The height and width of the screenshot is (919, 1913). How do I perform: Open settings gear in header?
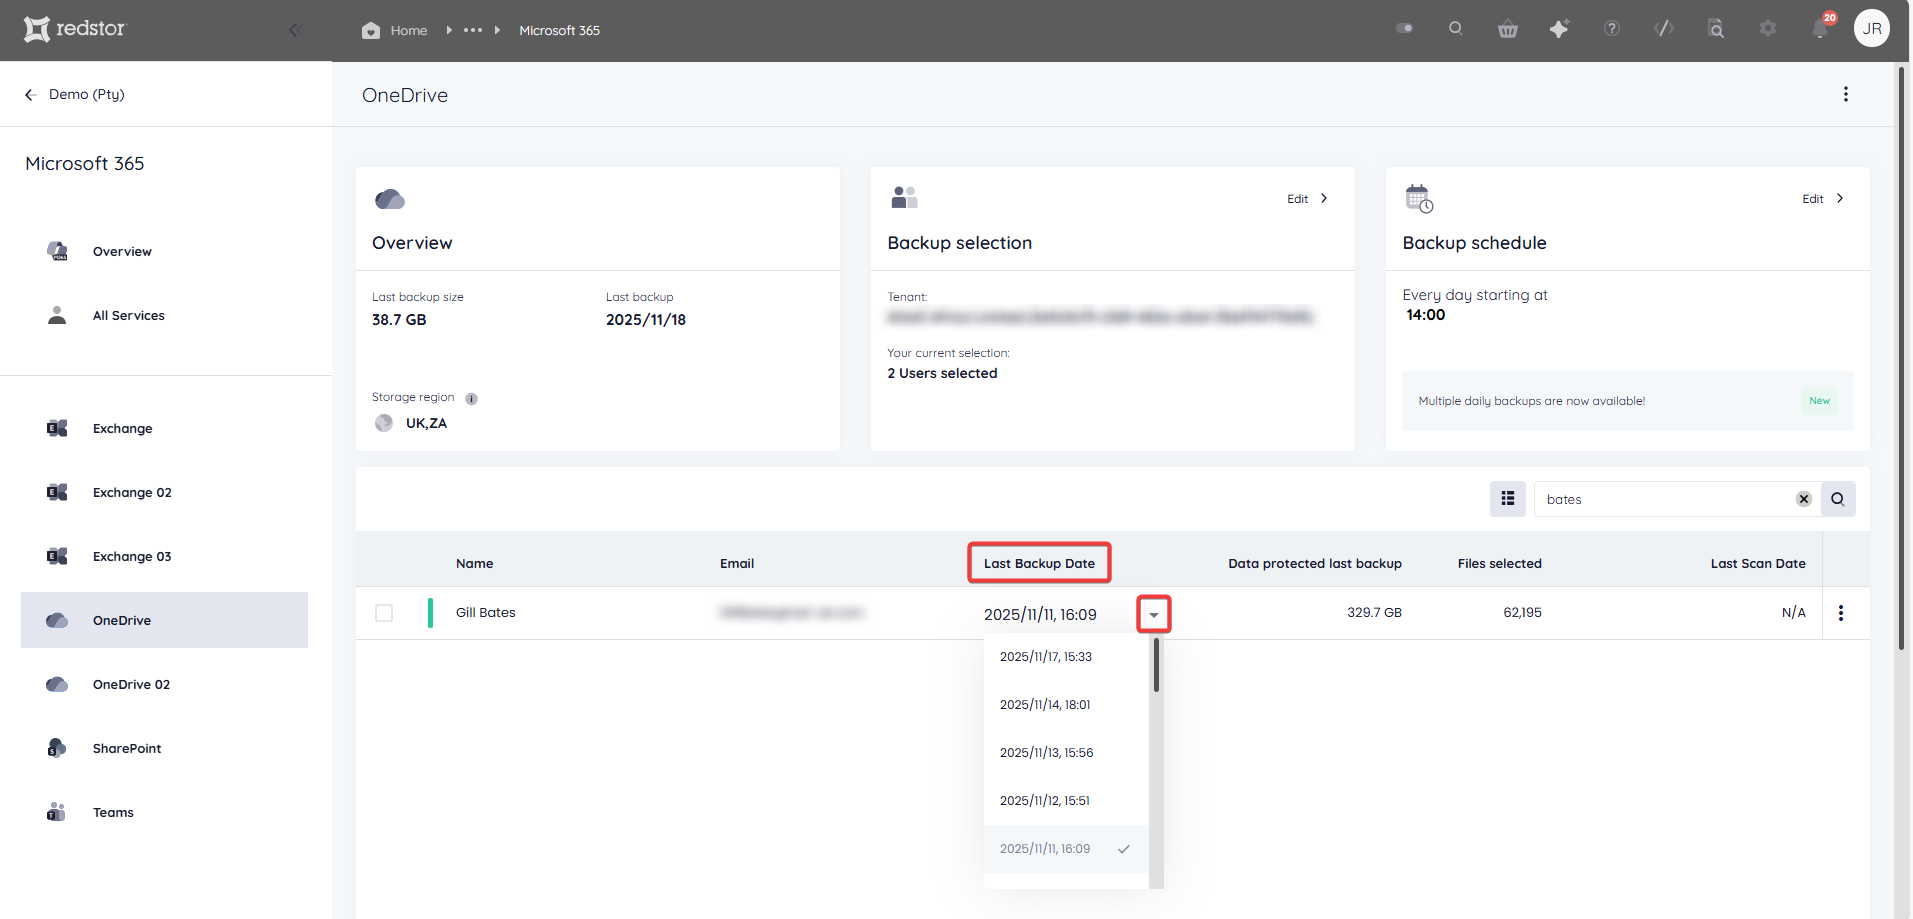click(x=1768, y=28)
